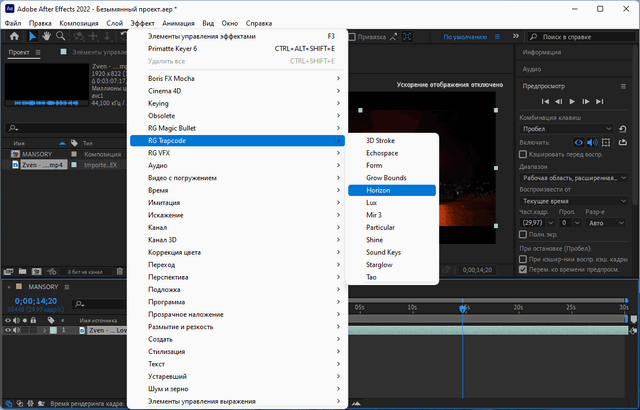Select the Hand tool
Screen dimensions: 640x410
(45, 36)
